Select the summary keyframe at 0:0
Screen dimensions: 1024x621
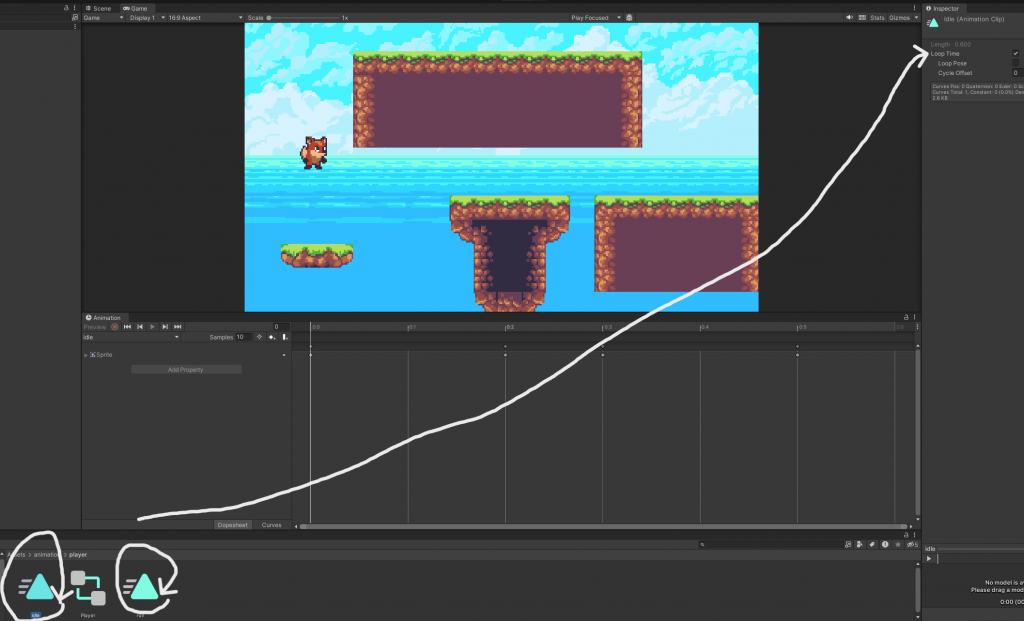click(311, 347)
